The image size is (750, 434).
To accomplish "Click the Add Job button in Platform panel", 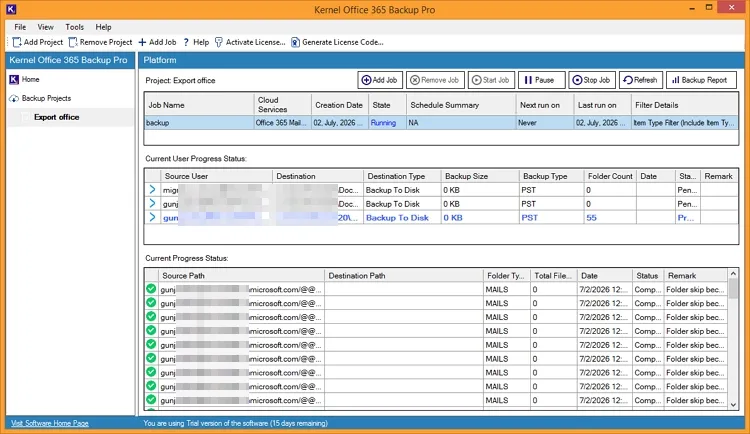I will (x=380, y=80).
